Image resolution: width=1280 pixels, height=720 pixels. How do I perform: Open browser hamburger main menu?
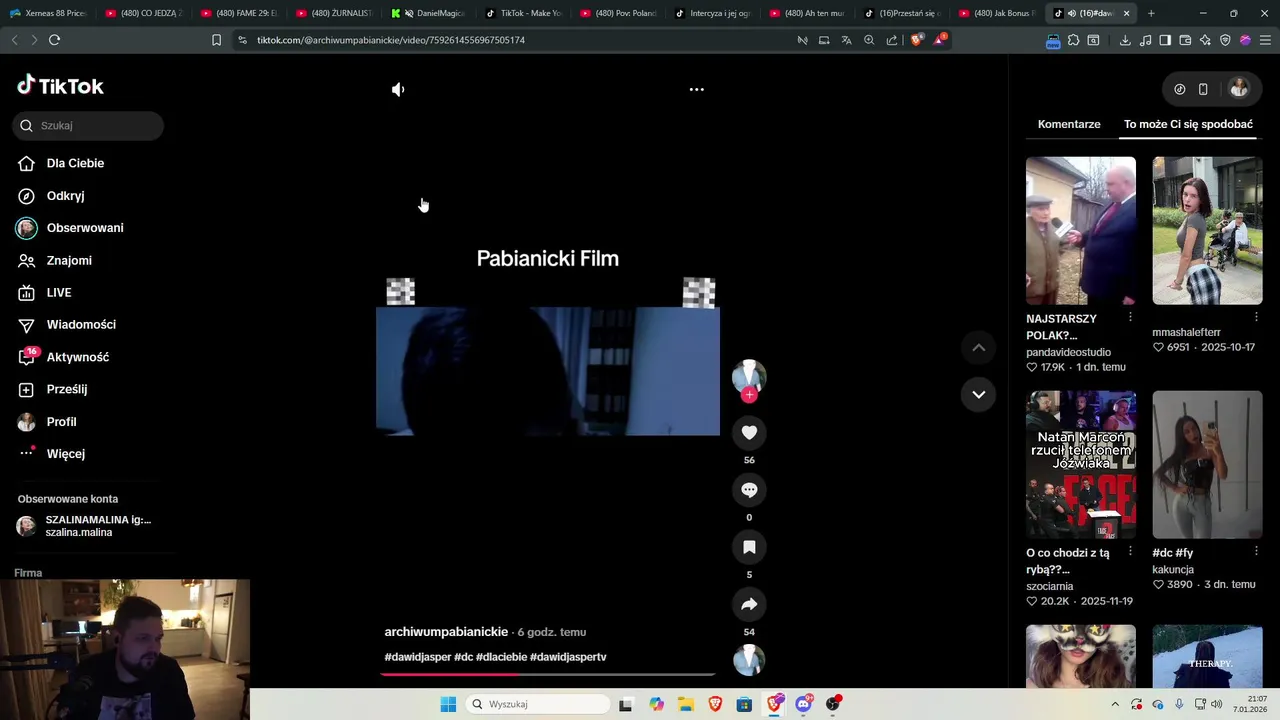coord(1265,40)
